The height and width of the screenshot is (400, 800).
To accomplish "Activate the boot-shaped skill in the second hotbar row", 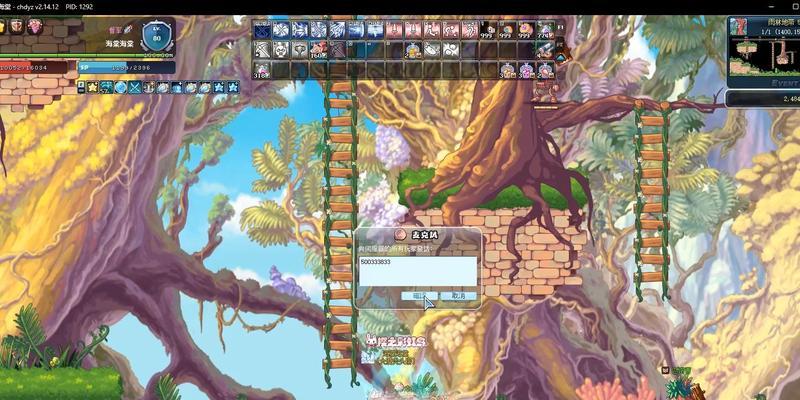I will 432,49.
